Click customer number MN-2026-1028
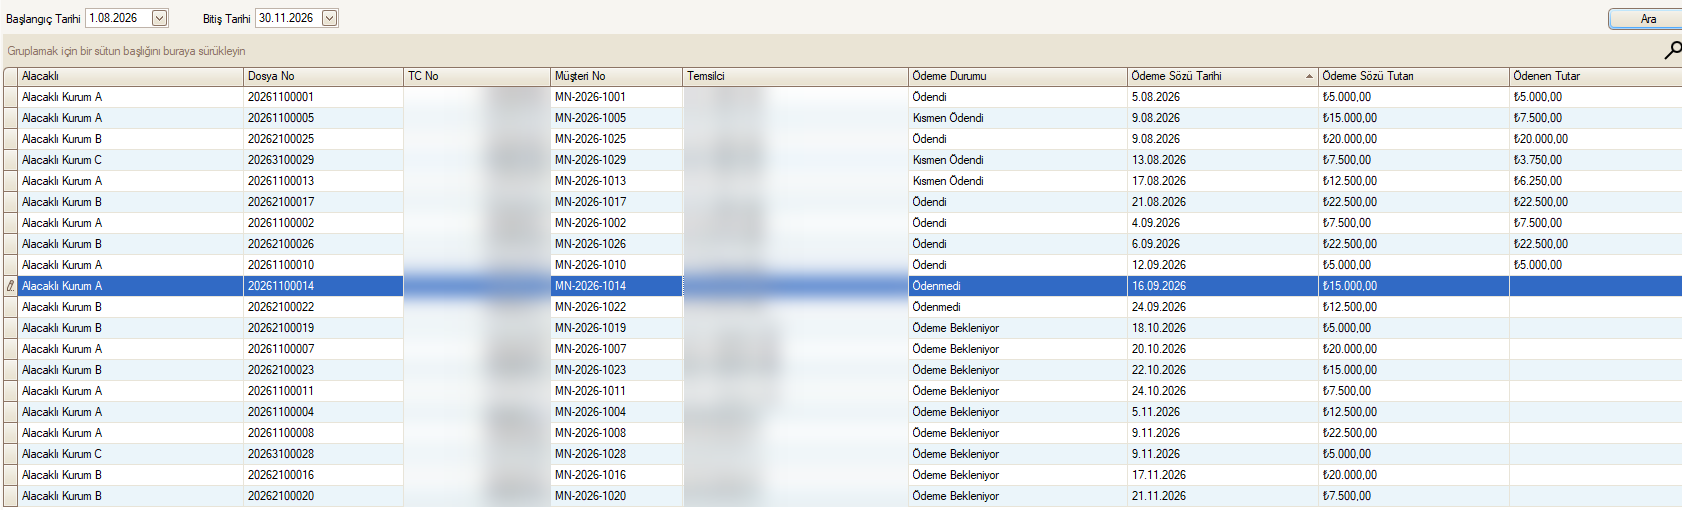This screenshot has width=1682, height=510. pos(590,454)
